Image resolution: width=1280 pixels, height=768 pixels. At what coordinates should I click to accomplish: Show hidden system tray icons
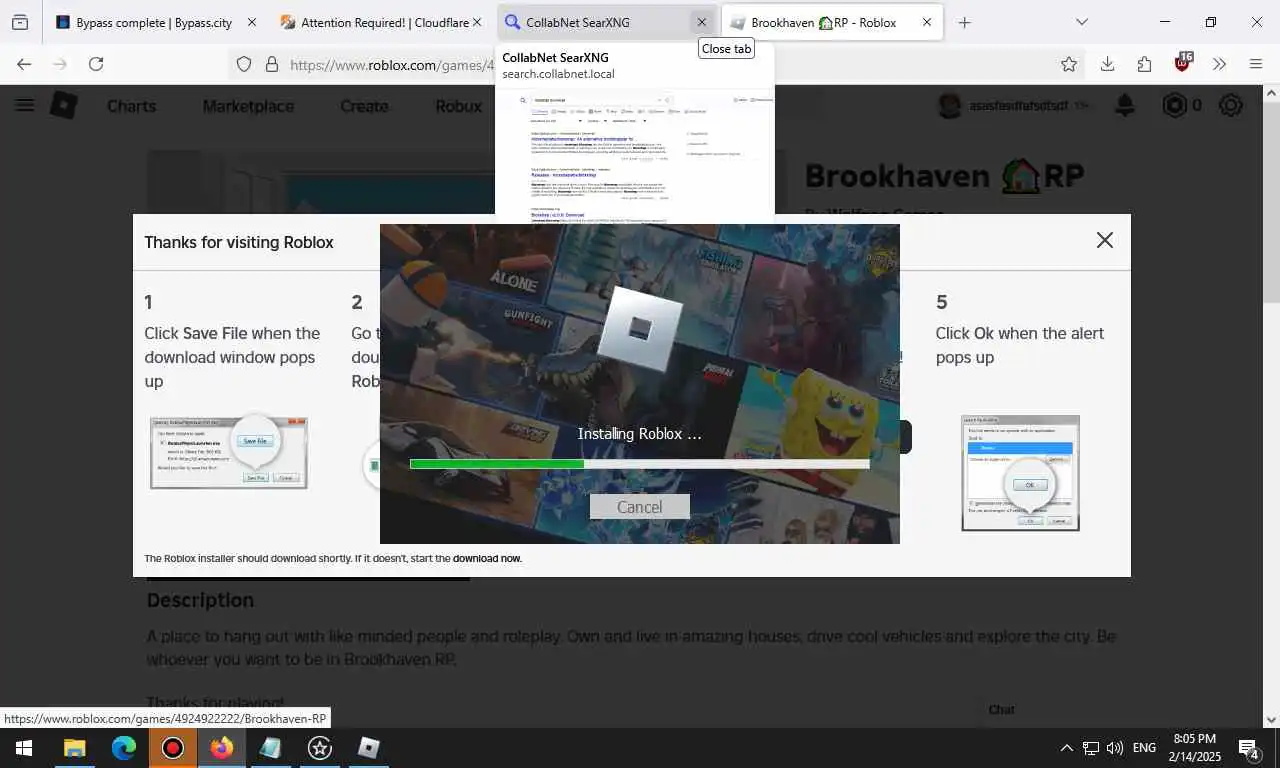coord(1066,748)
